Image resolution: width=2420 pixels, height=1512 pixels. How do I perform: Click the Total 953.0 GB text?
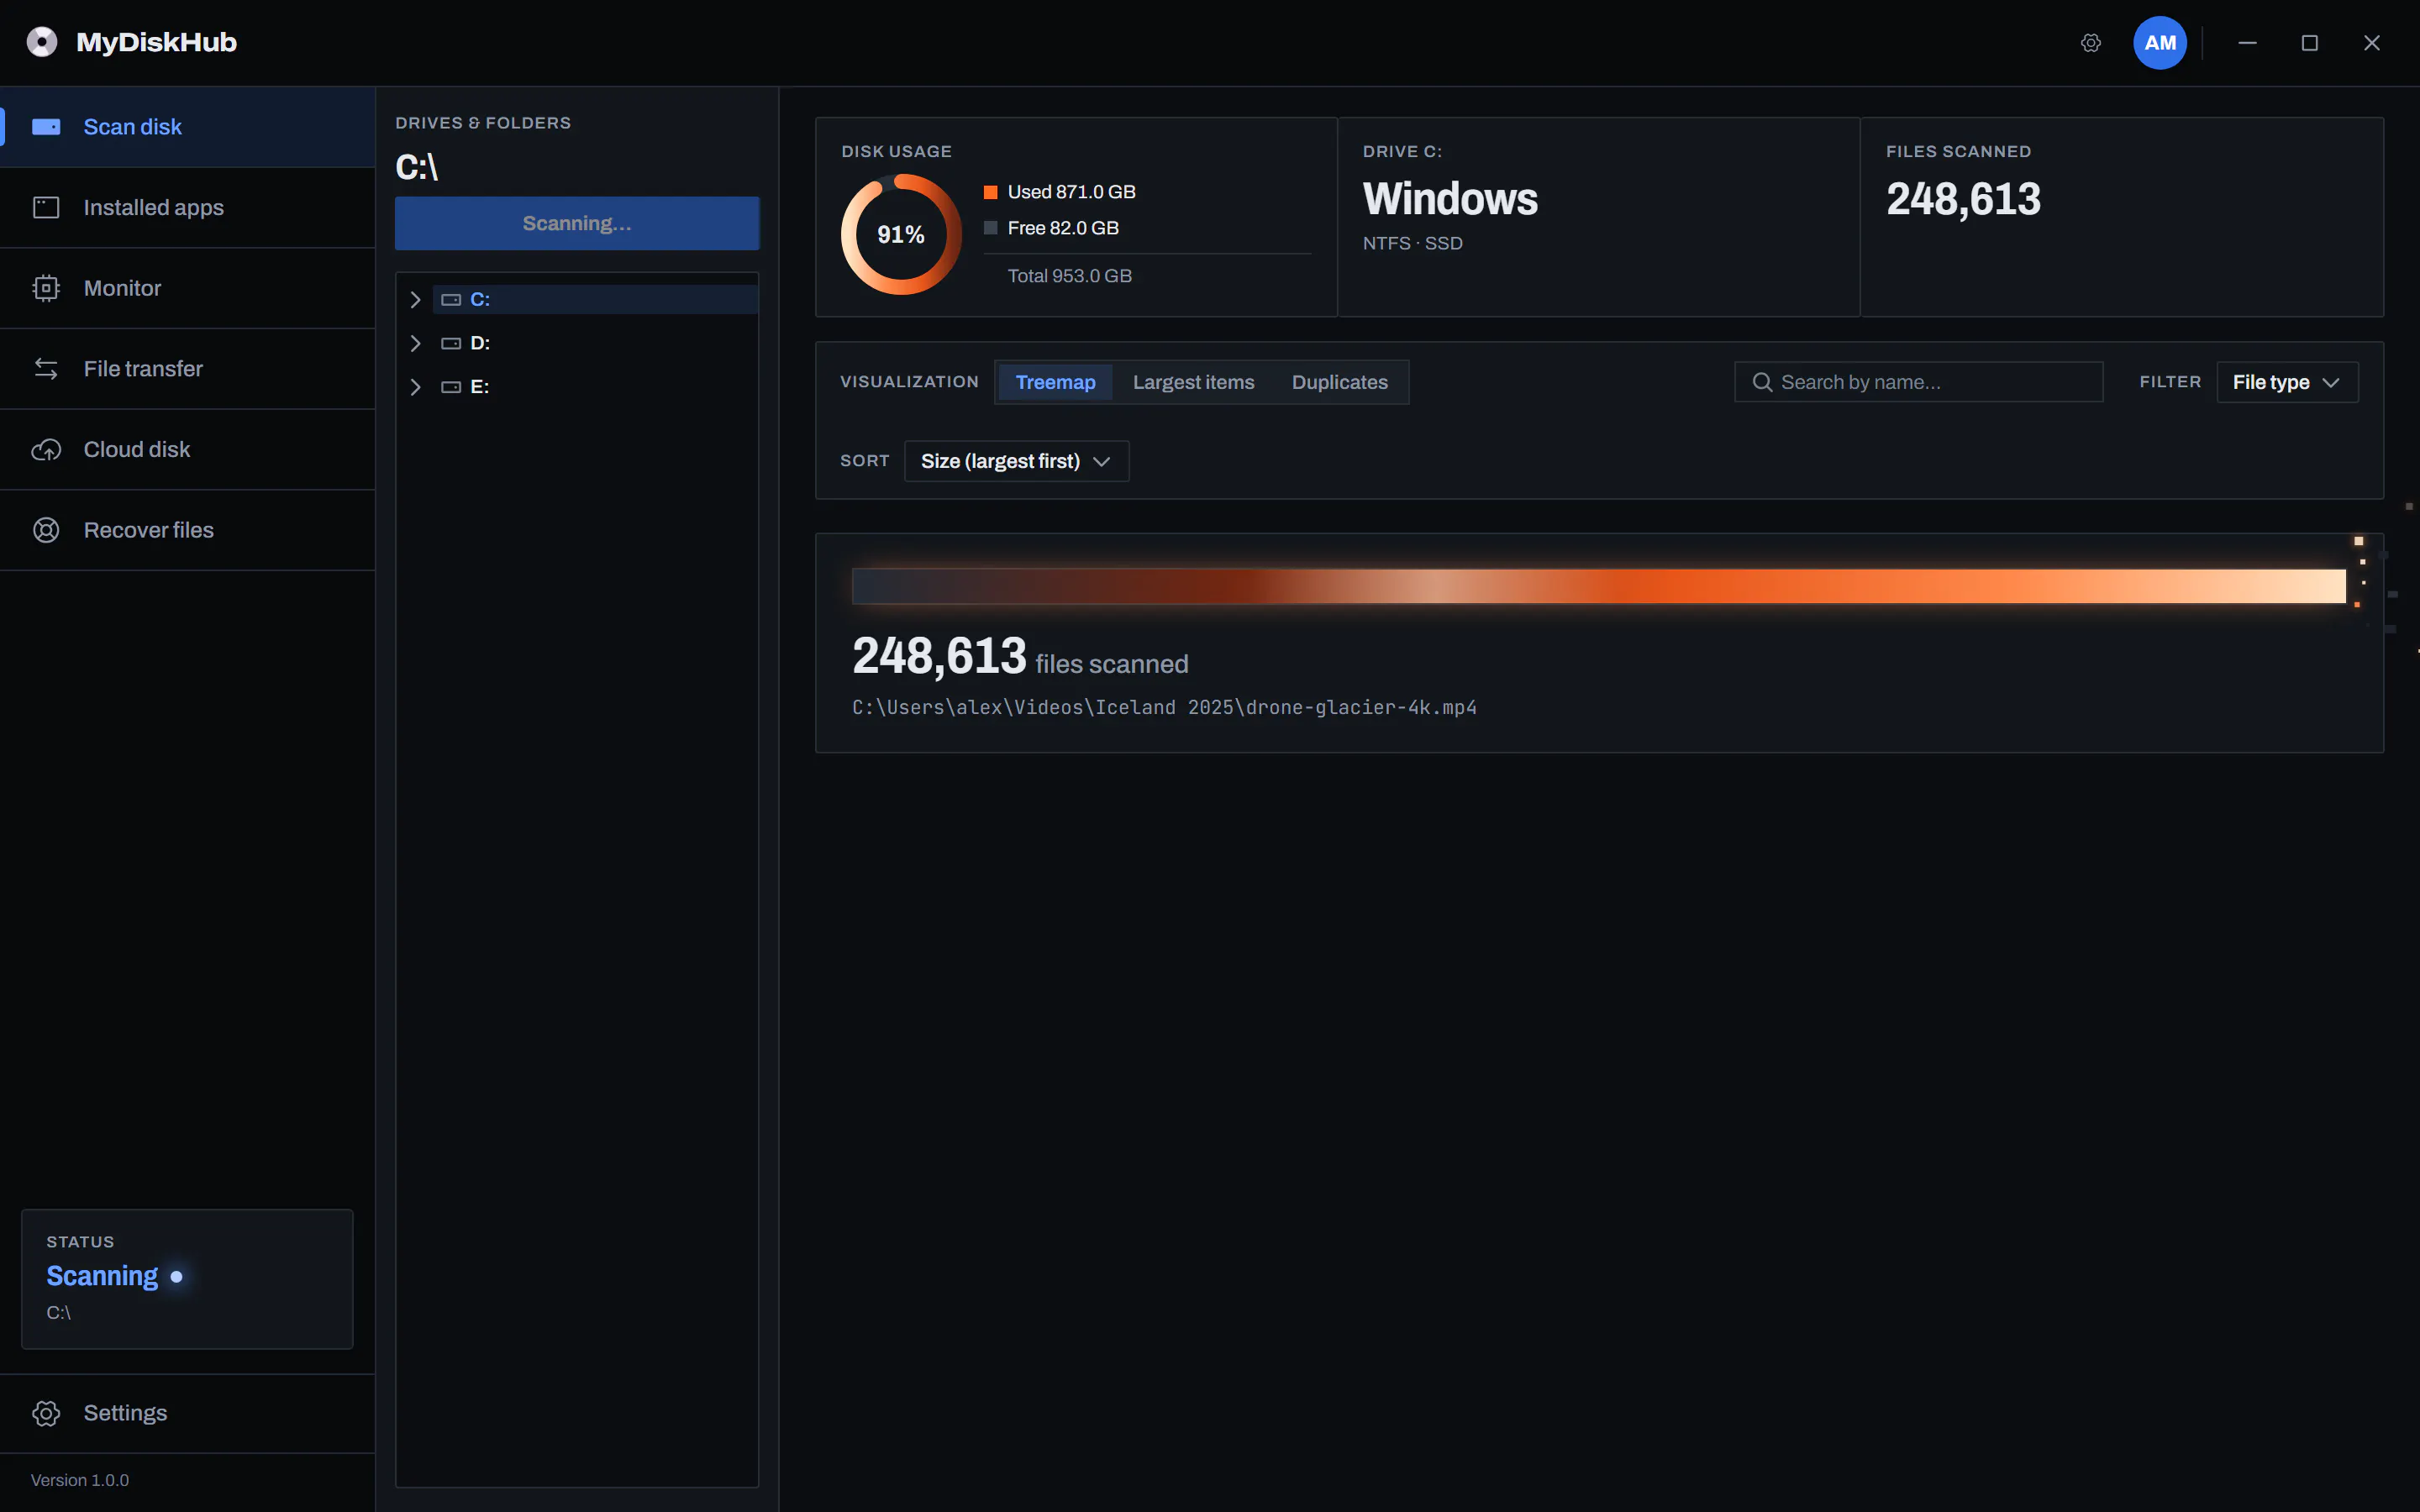coord(1069,276)
